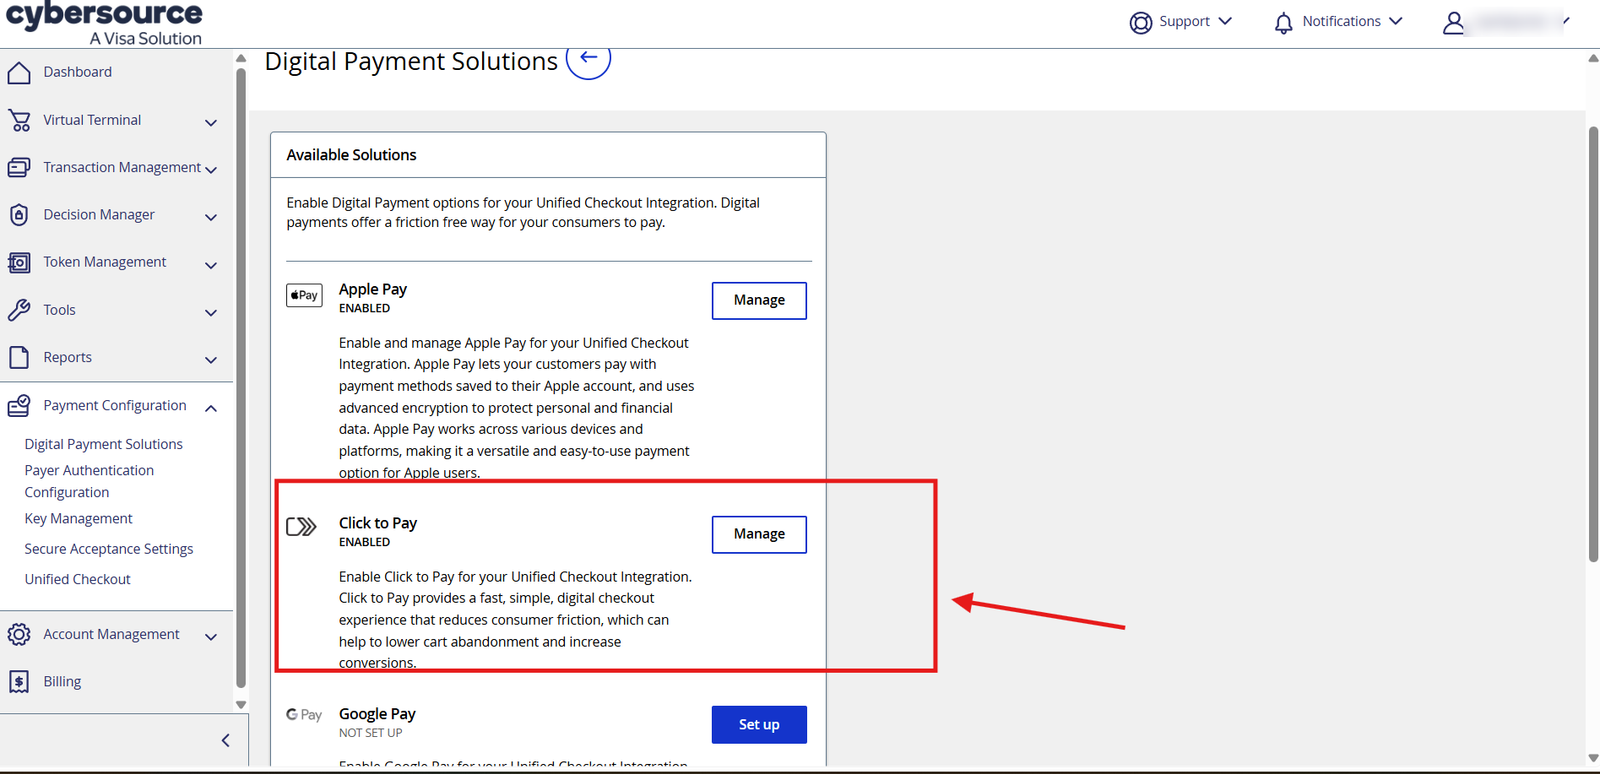The height and width of the screenshot is (774, 1600).
Task: Expand Transaction Management chevron
Action: (211, 169)
